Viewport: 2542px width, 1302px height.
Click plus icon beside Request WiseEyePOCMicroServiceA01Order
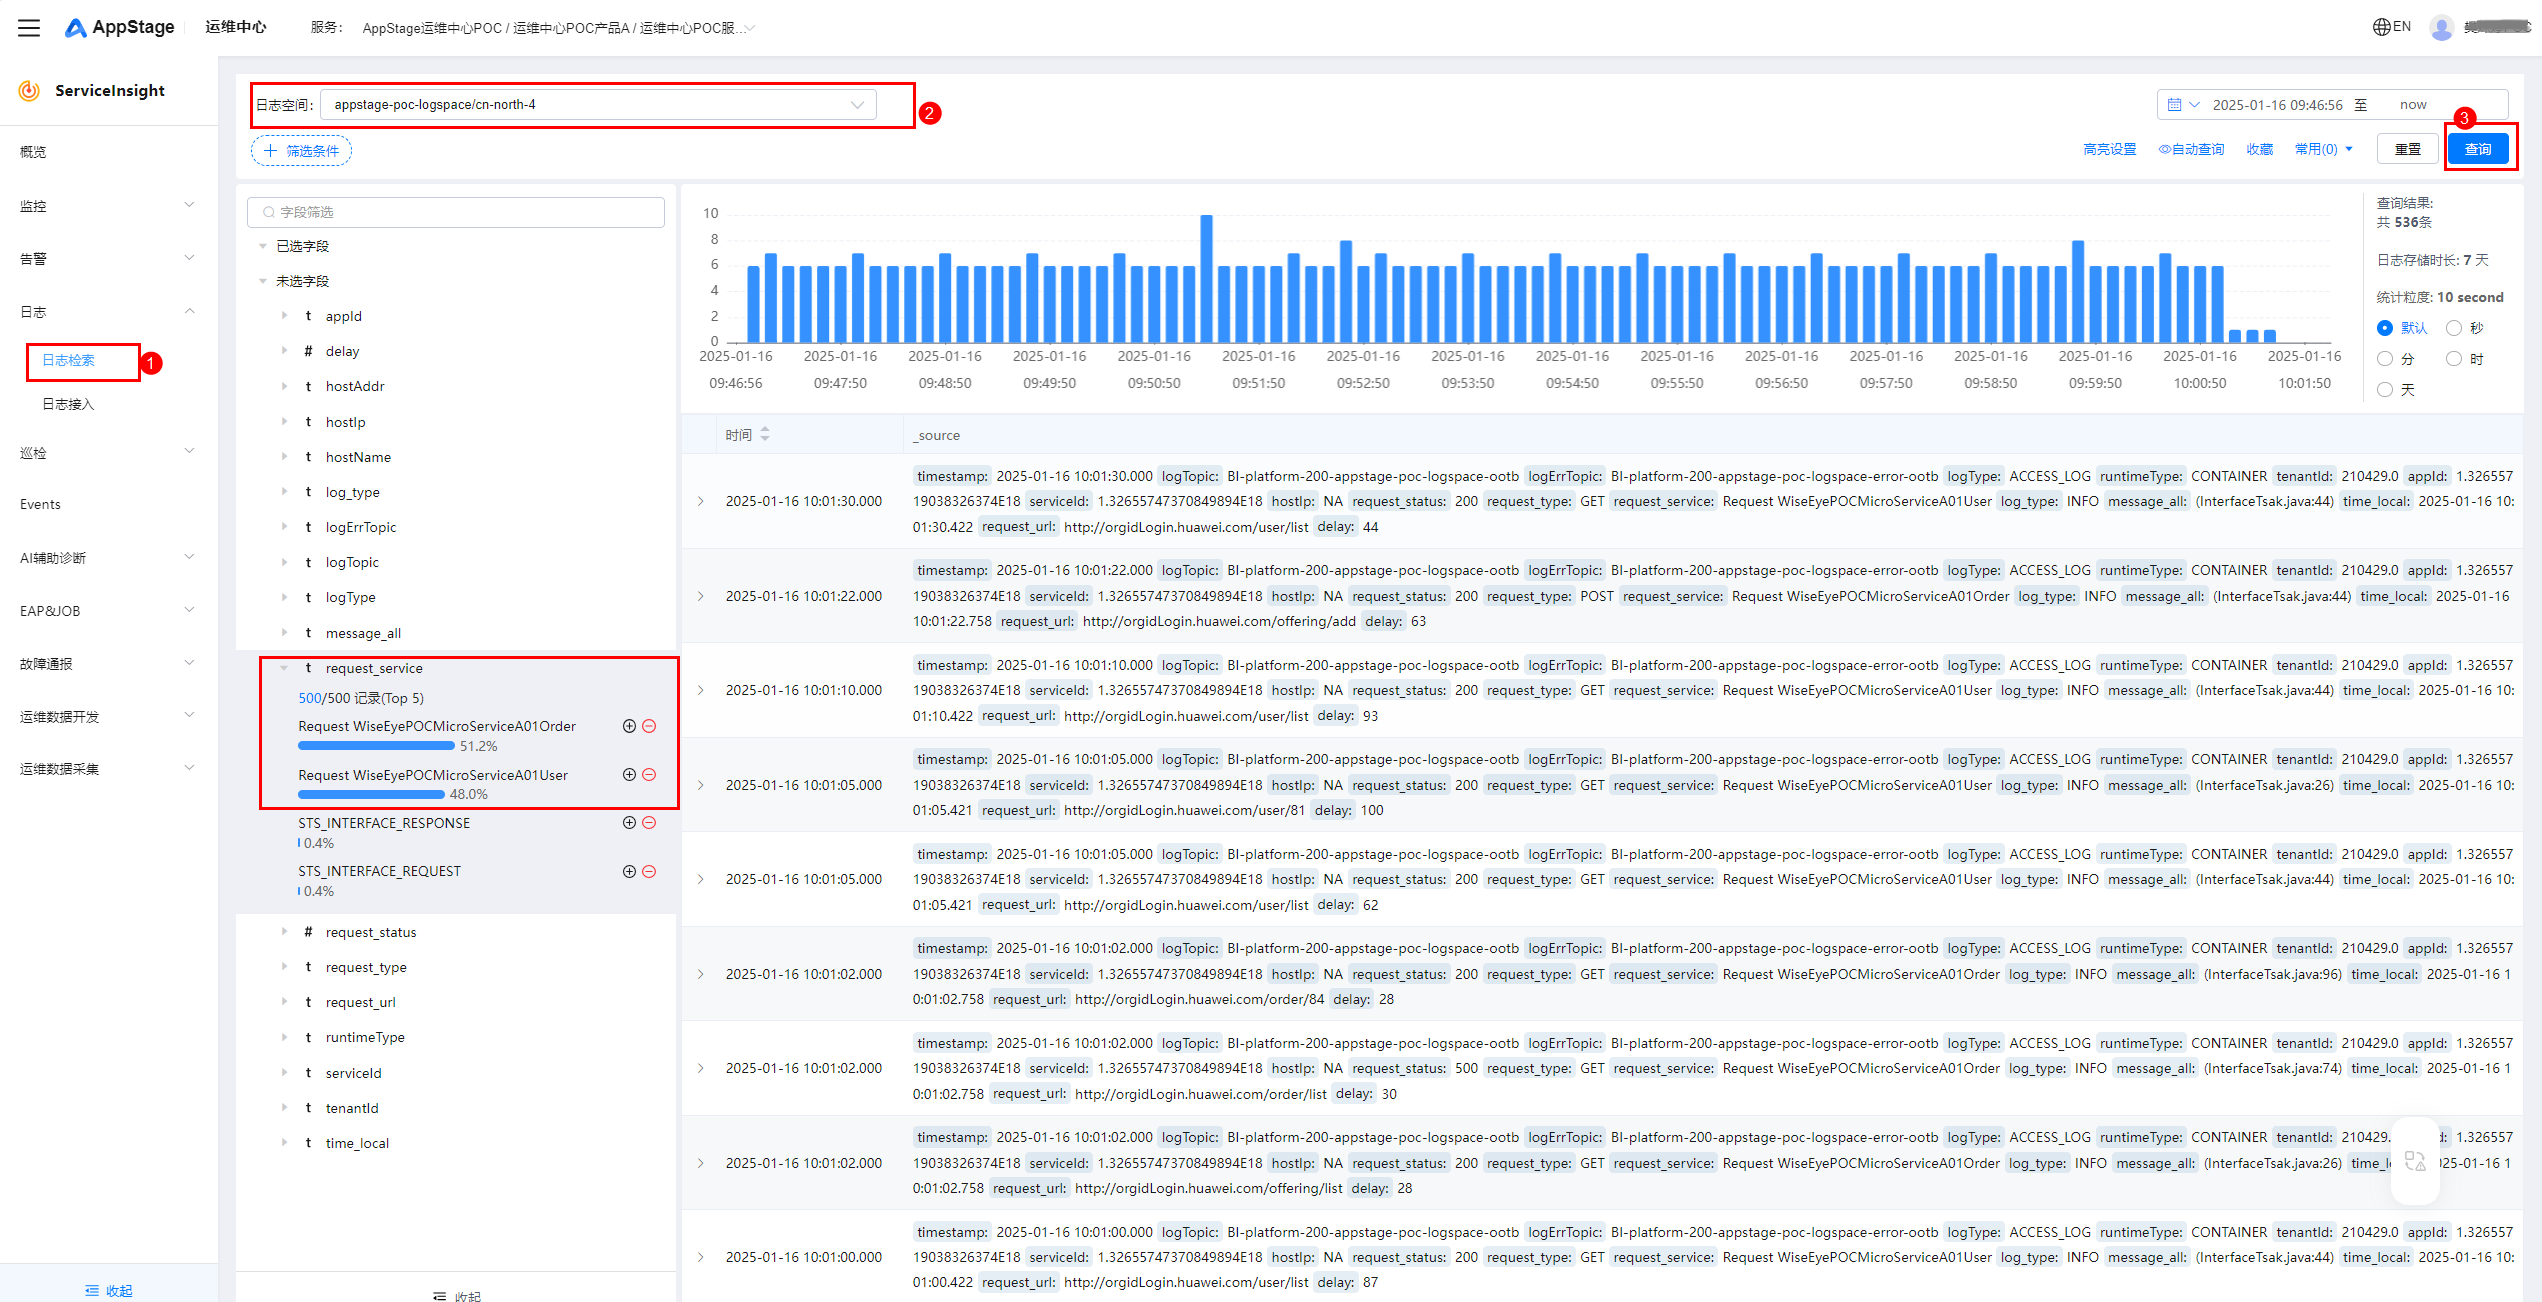click(x=629, y=726)
